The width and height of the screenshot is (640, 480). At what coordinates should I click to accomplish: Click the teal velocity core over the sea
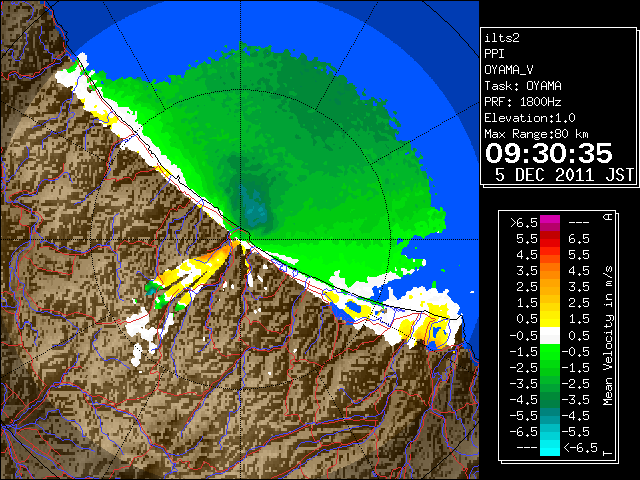(x=255, y=206)
